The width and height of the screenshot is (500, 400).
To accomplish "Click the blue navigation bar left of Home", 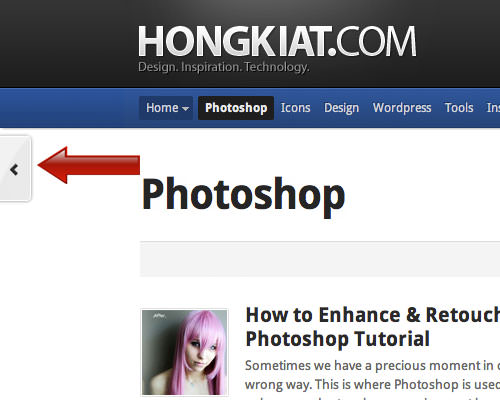I will tap(69, 108).
